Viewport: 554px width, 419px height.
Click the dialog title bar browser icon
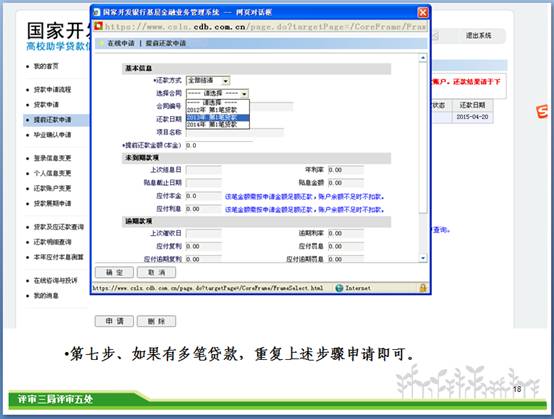tap(96, 12)
